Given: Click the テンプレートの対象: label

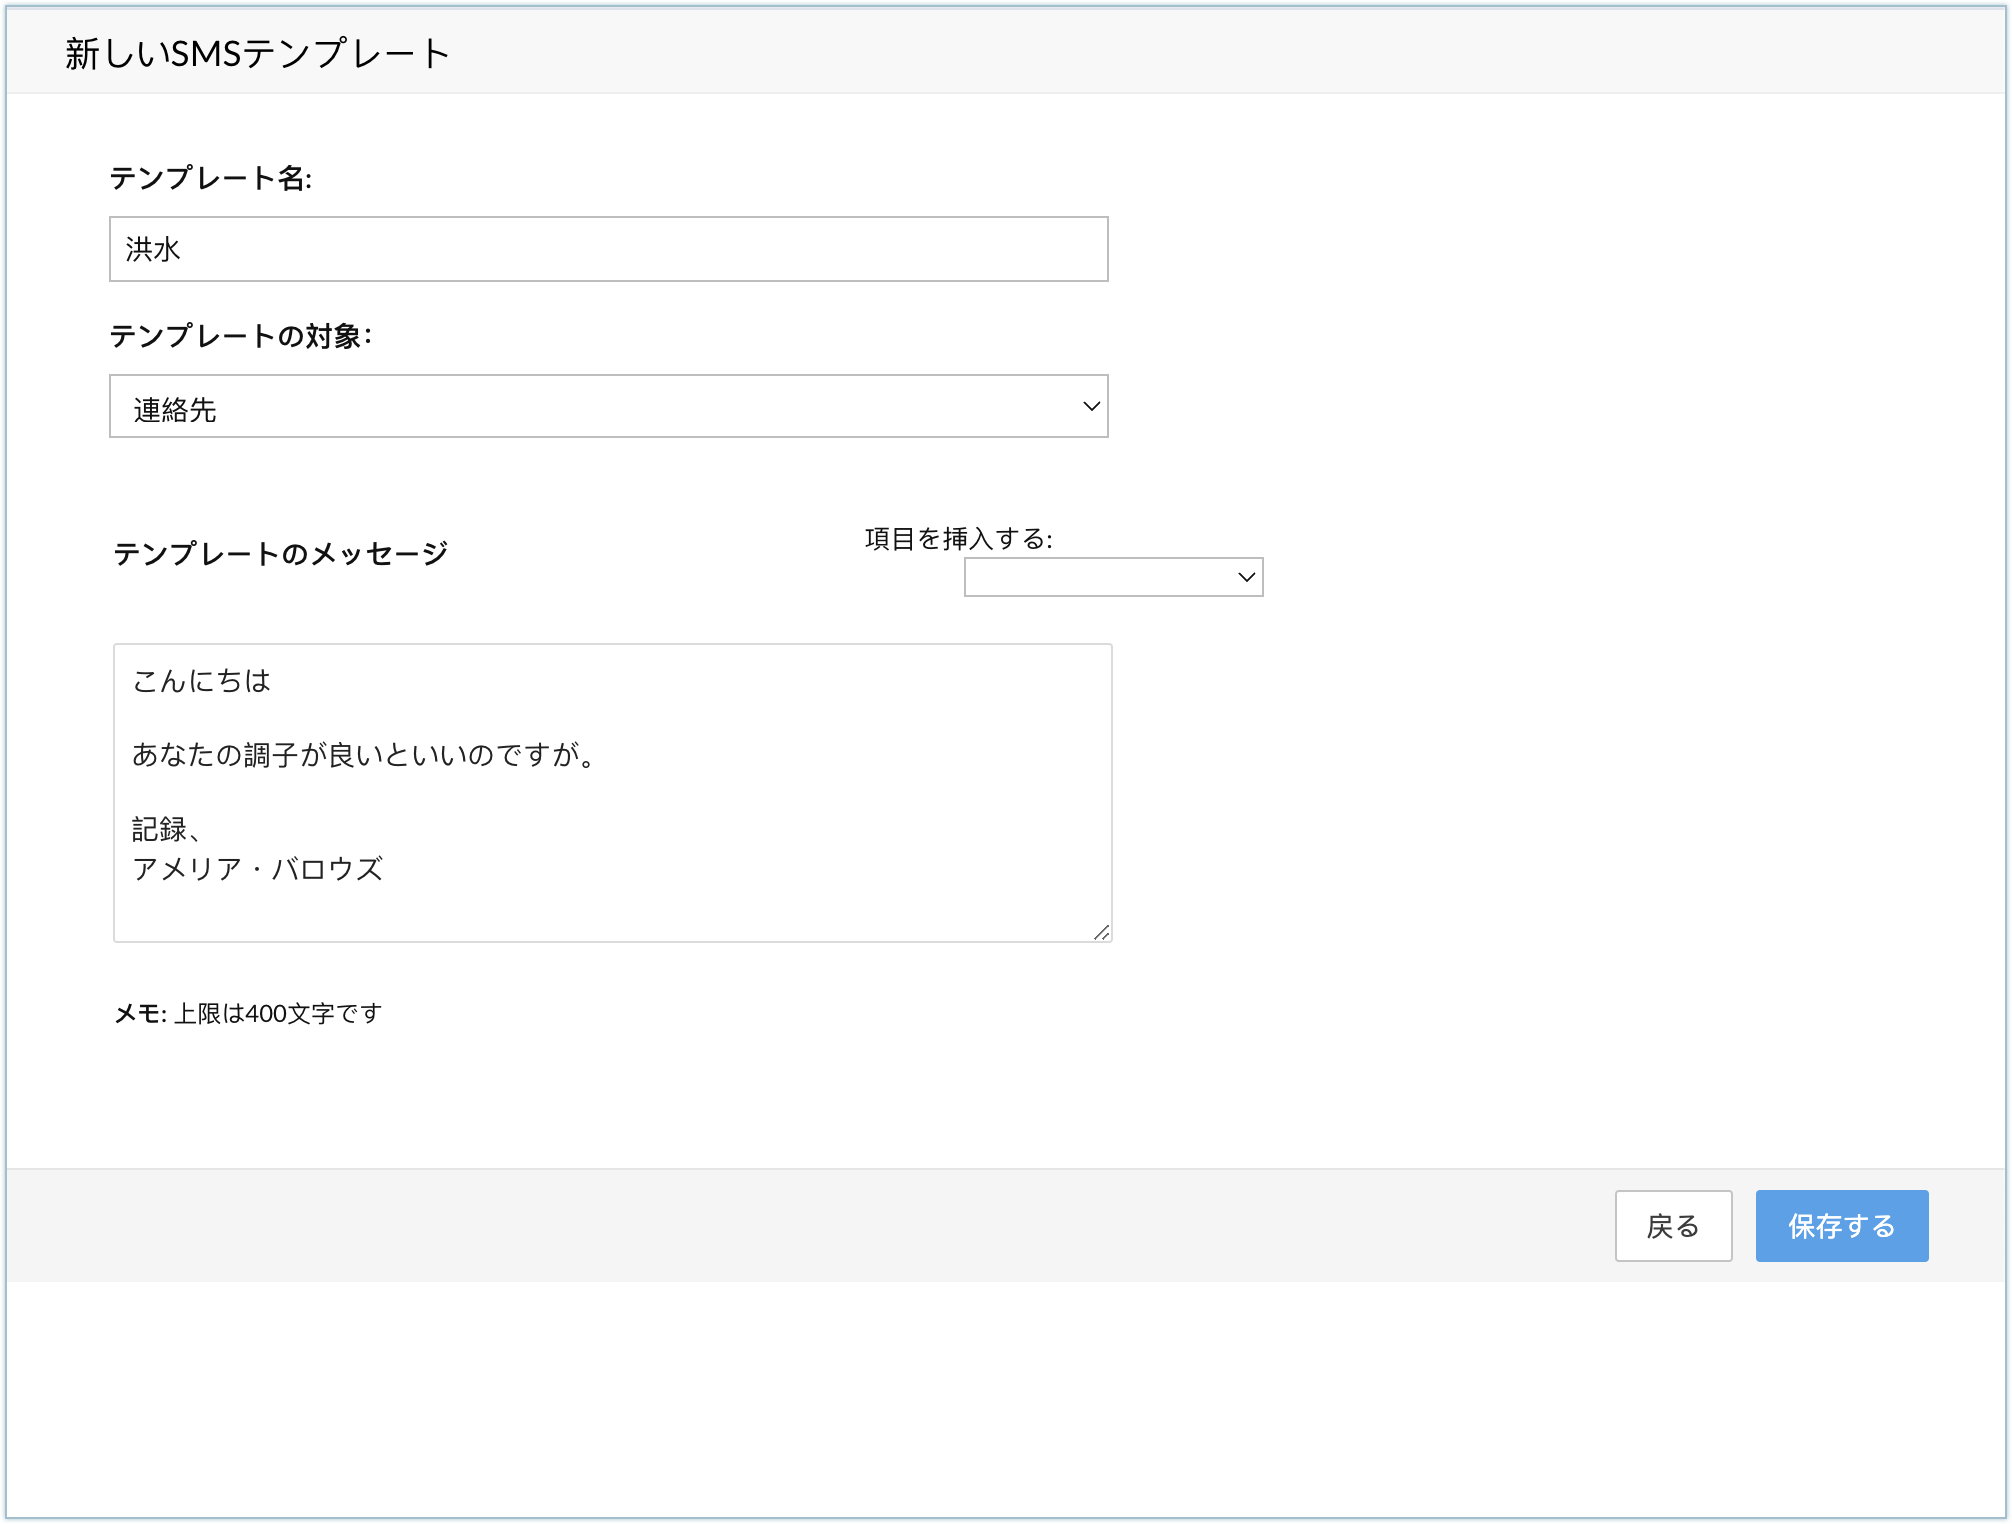Looking at the screenshot, I should (x=240, y=337).
